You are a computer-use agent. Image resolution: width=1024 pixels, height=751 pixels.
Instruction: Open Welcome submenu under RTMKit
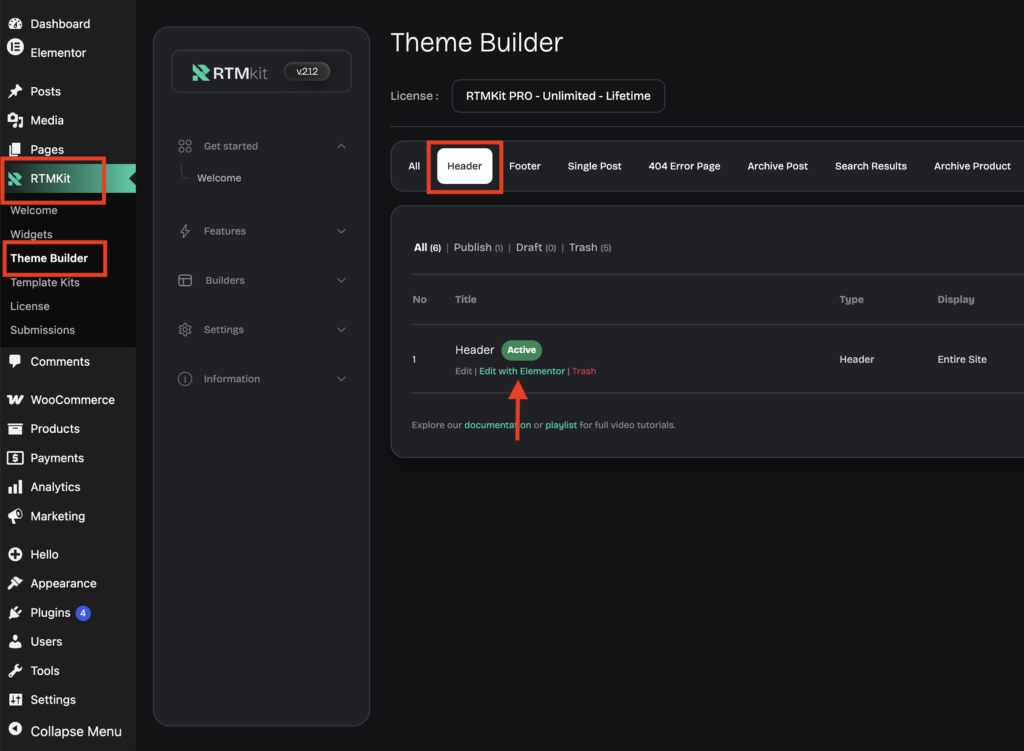point(34,210)
